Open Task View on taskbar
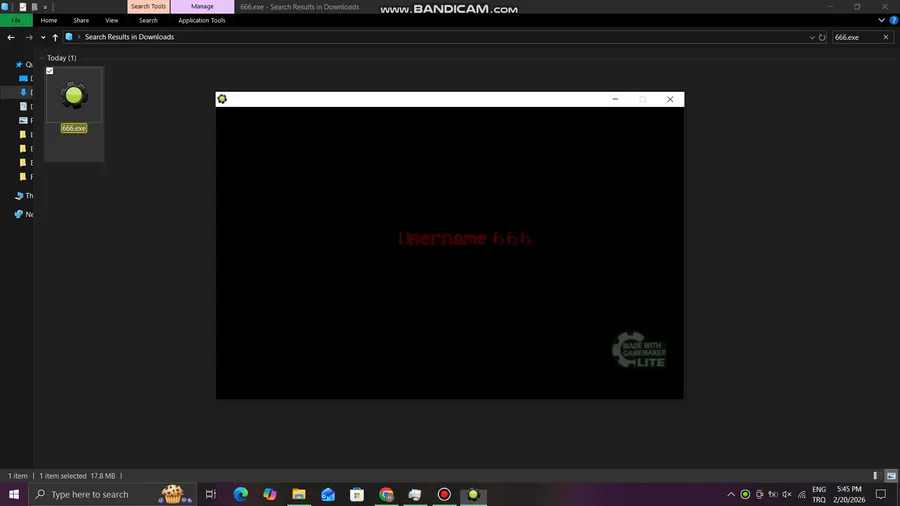The image size is (900, 506). coord(211,494)
